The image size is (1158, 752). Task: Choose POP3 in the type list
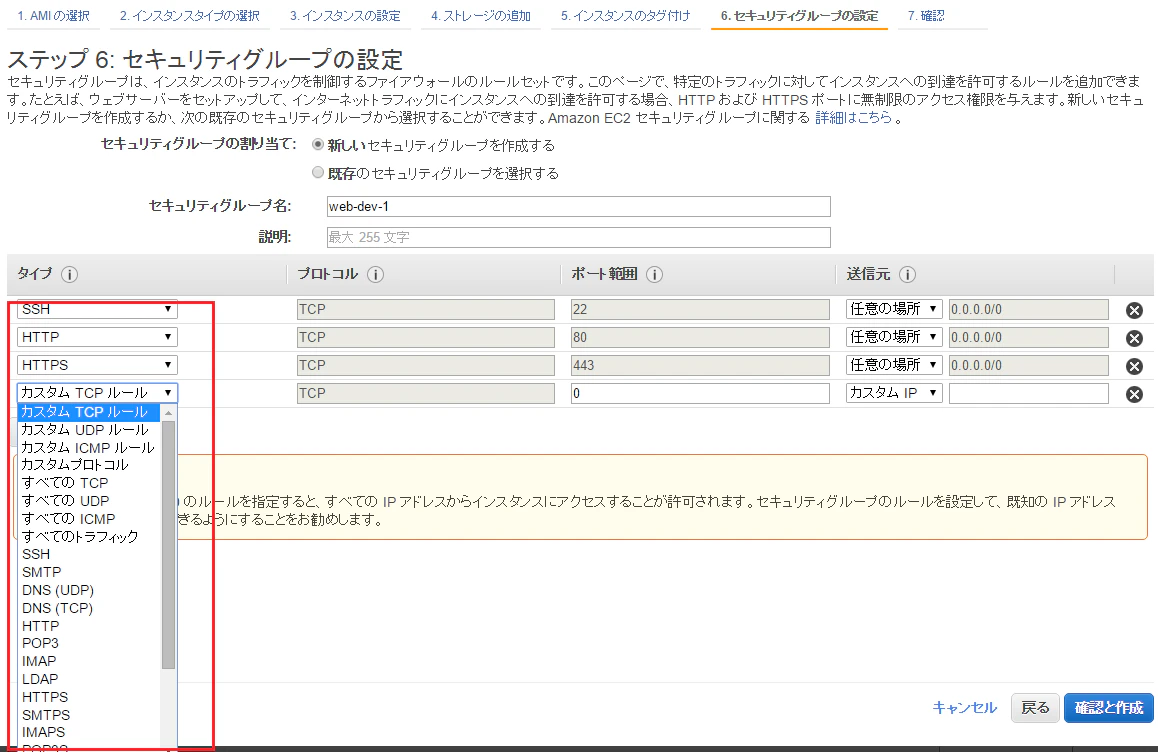coord(89,643)
